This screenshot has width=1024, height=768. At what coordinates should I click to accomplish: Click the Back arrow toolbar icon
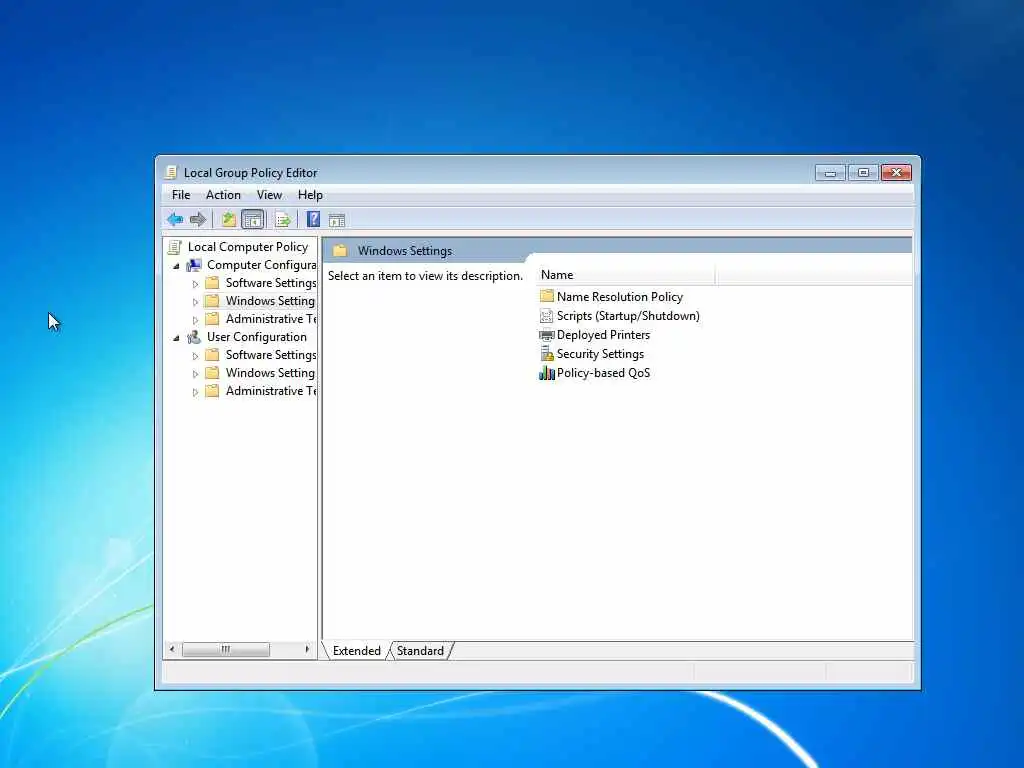click(x=174, y=220)
